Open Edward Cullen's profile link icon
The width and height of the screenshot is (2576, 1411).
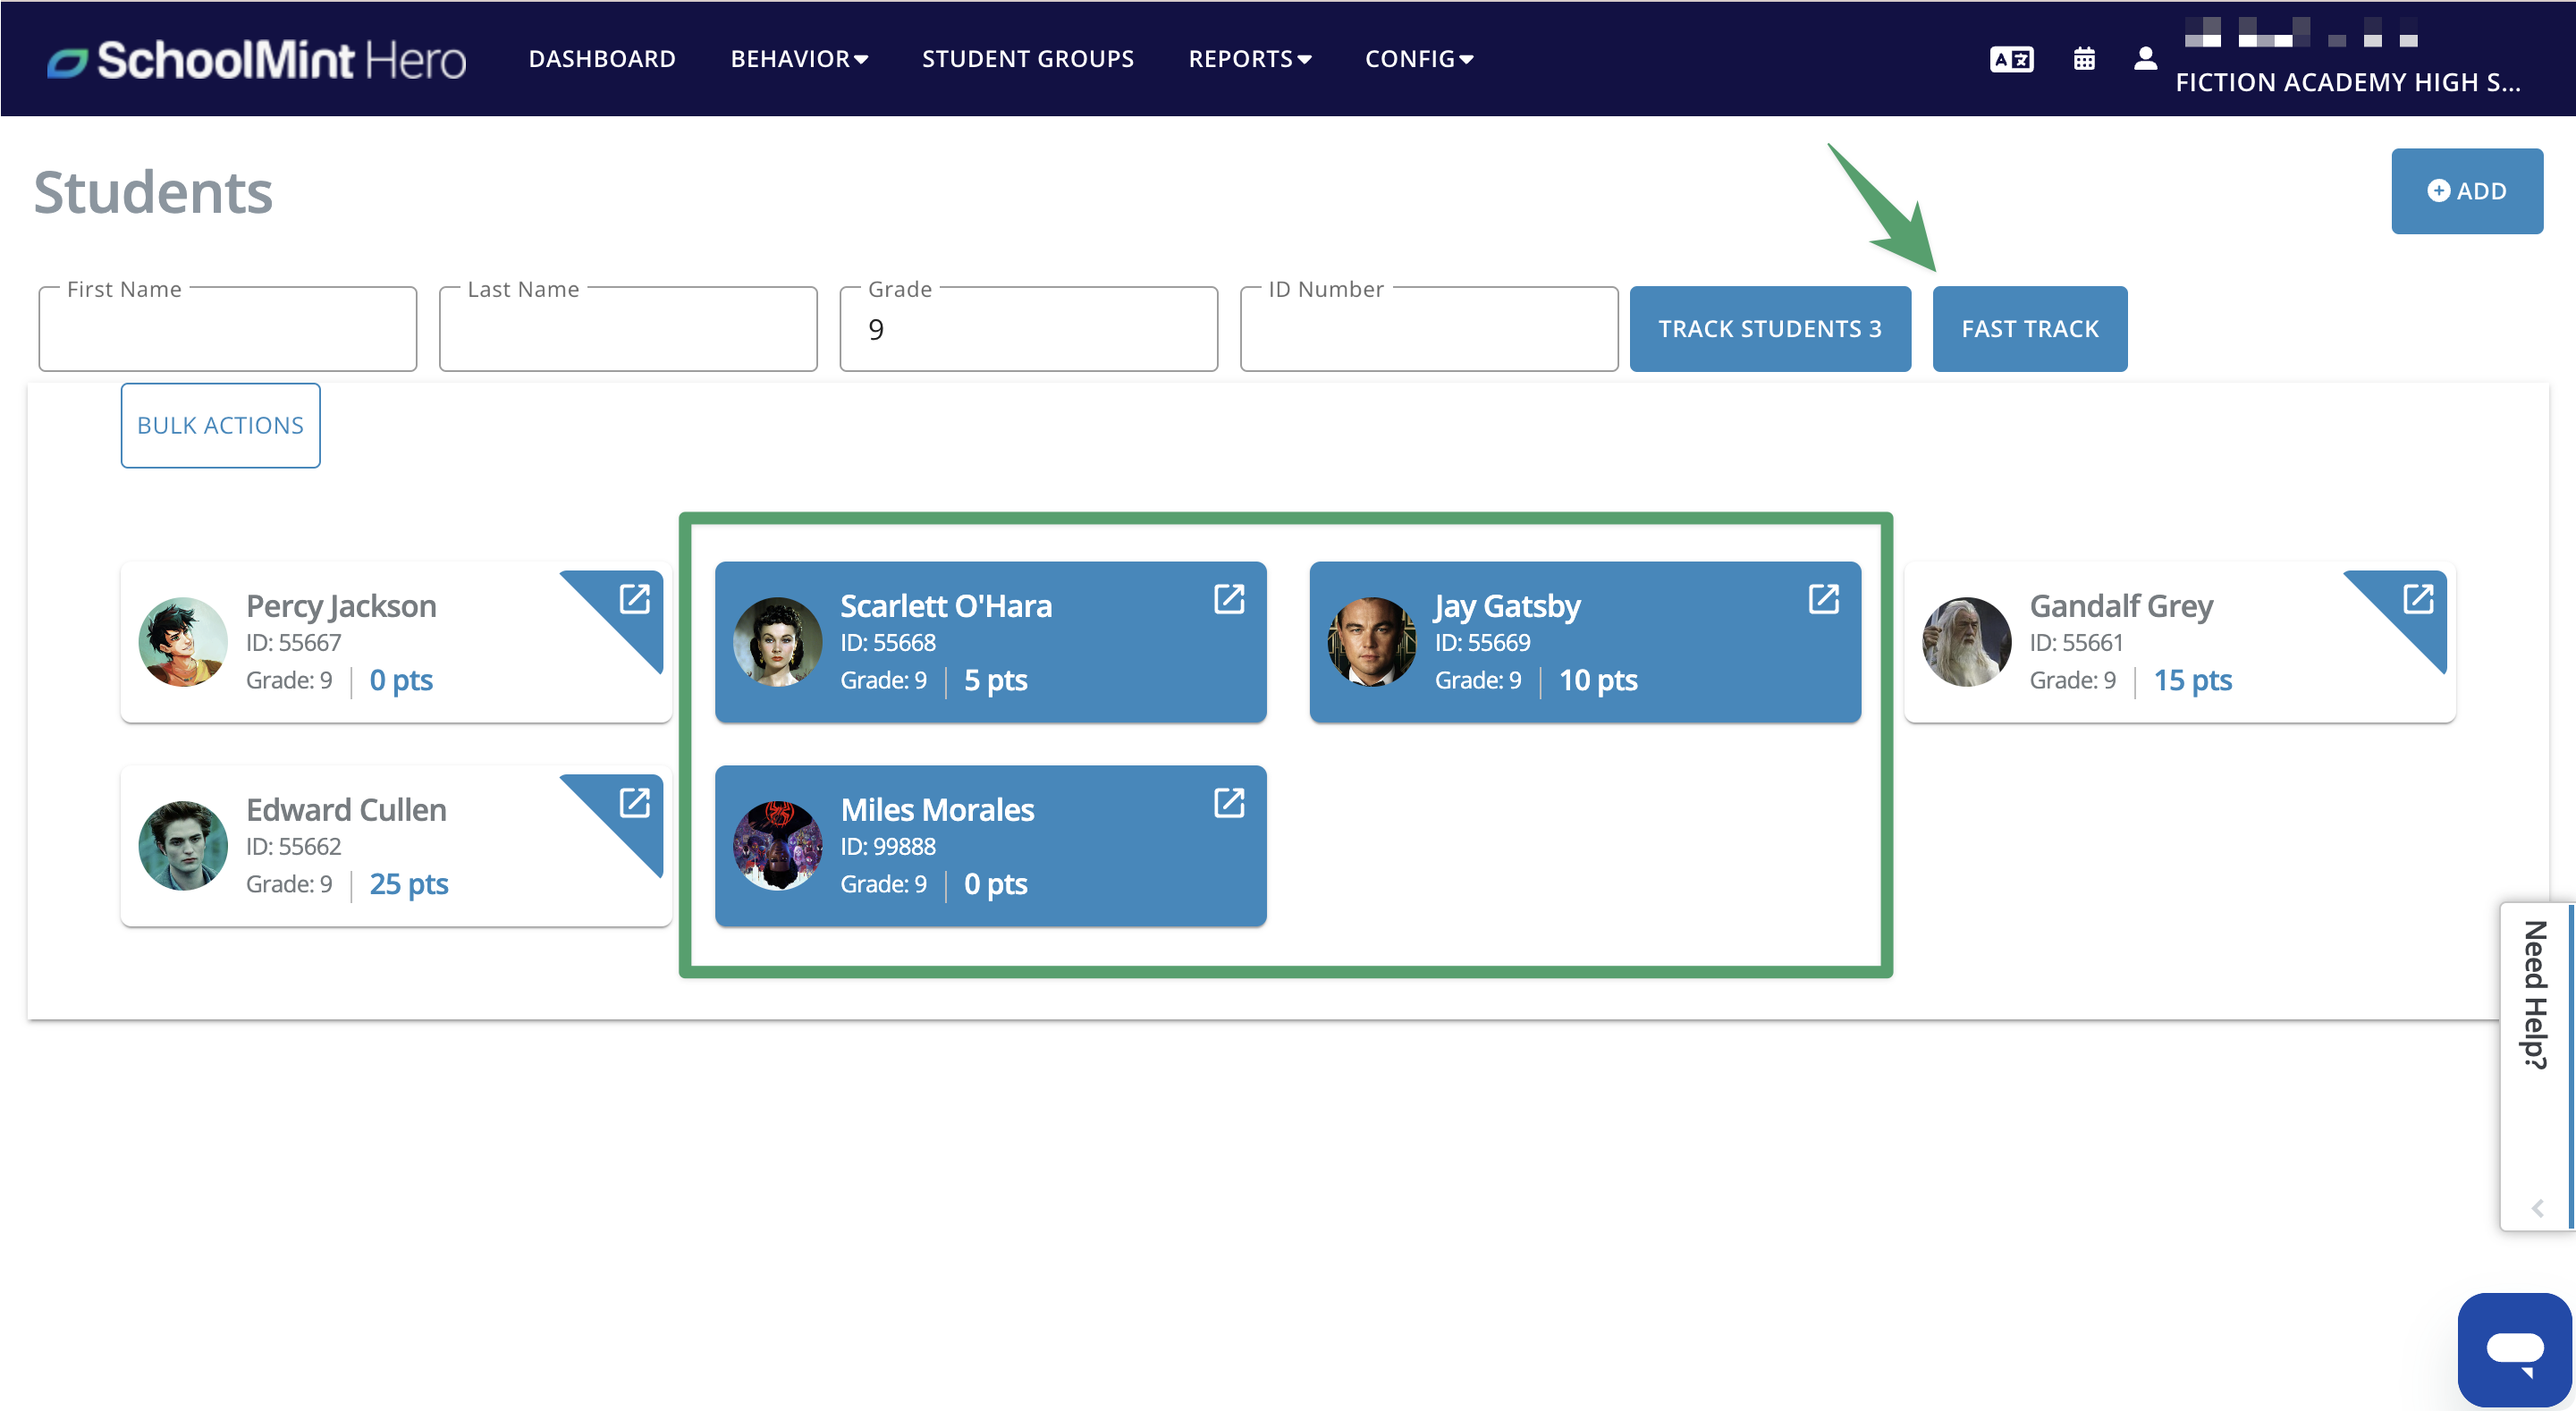(635, 803)
